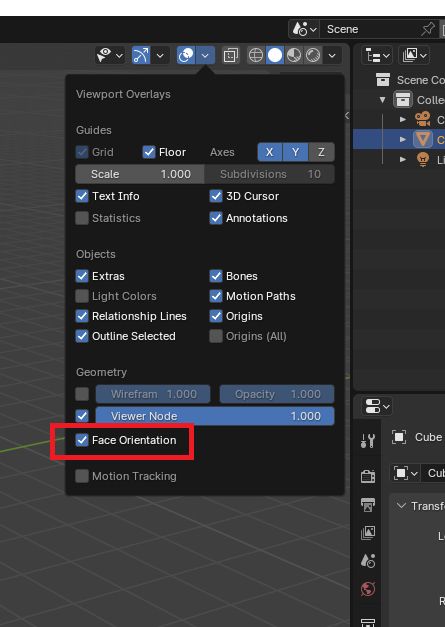
Task: Switch to Material Preview shading
Action: 294,55
